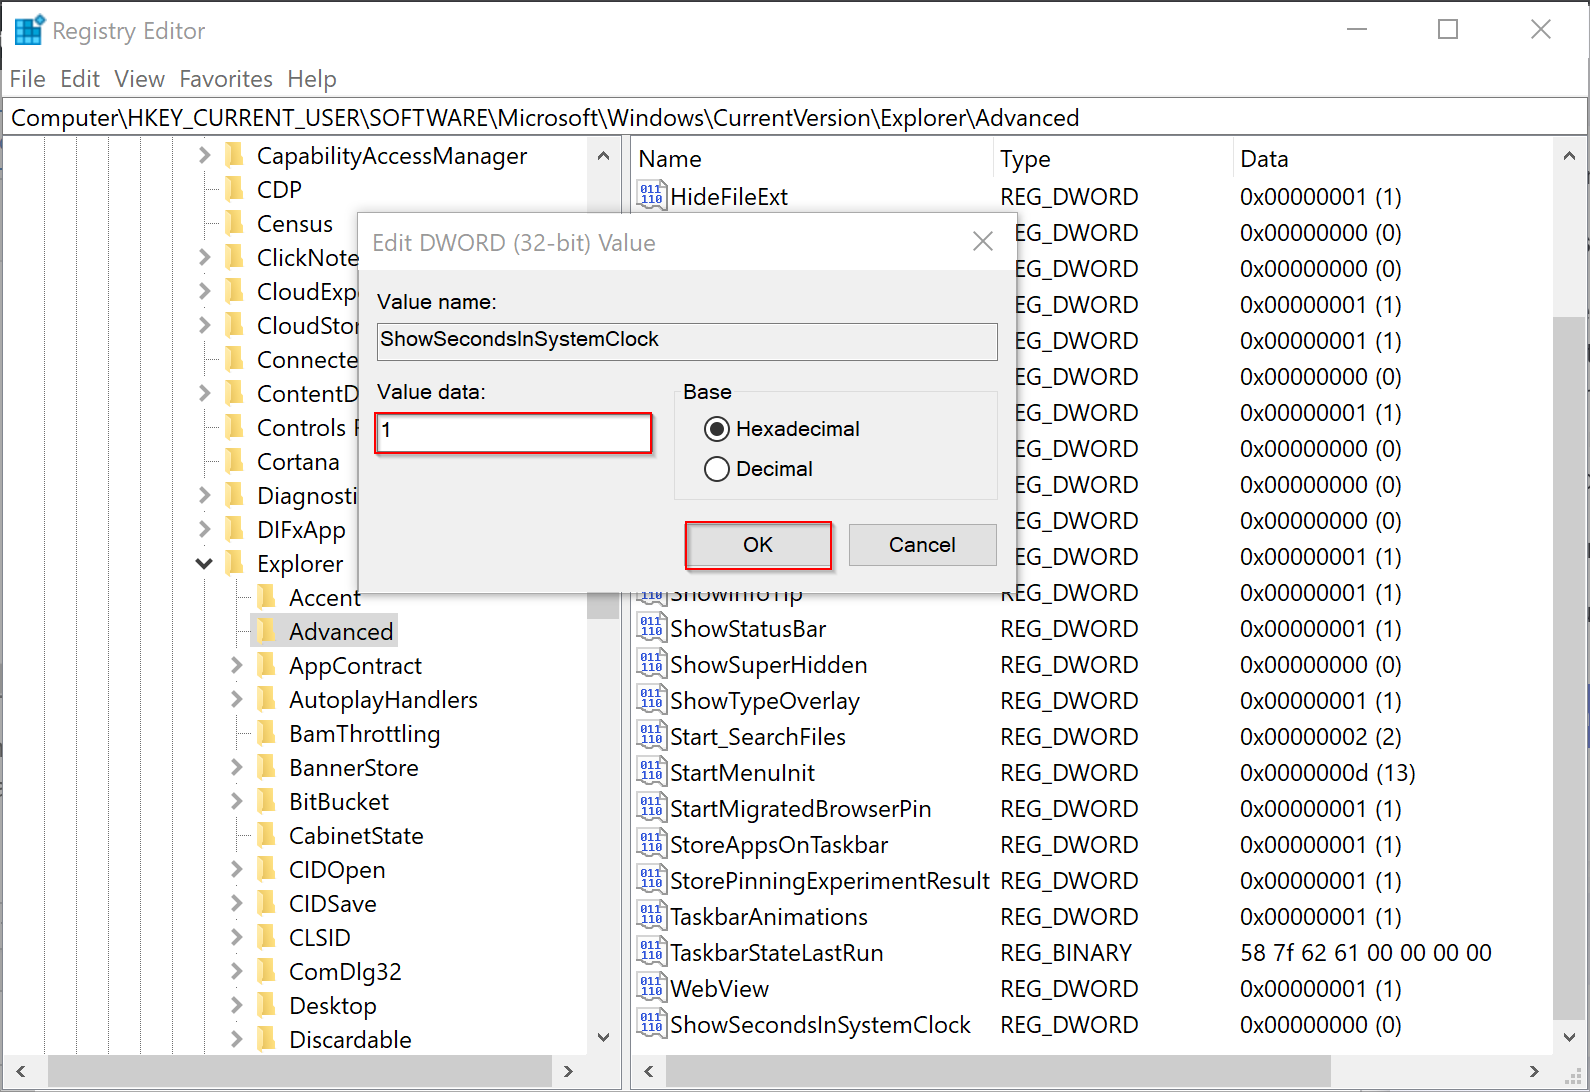Click the CapabilityAccessManager folder icon
Viewport: 1590px width, 1092px height.
(x=235, y=155)
